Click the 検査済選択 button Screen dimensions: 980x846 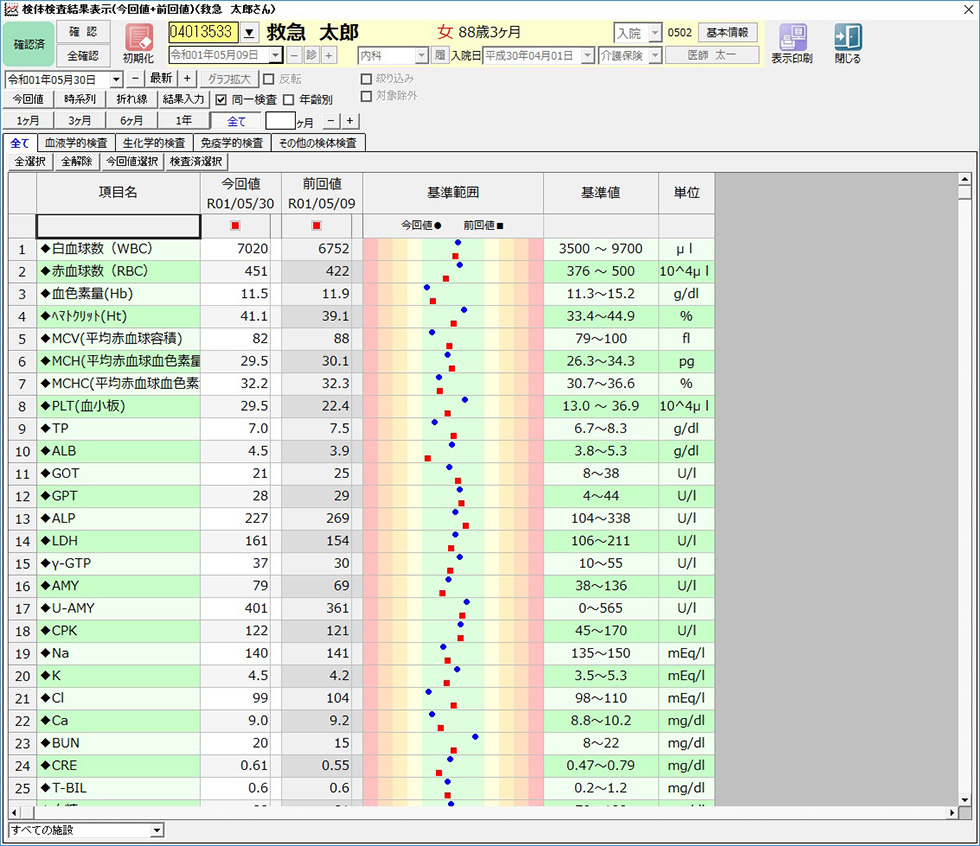click(x=196, y=162)
